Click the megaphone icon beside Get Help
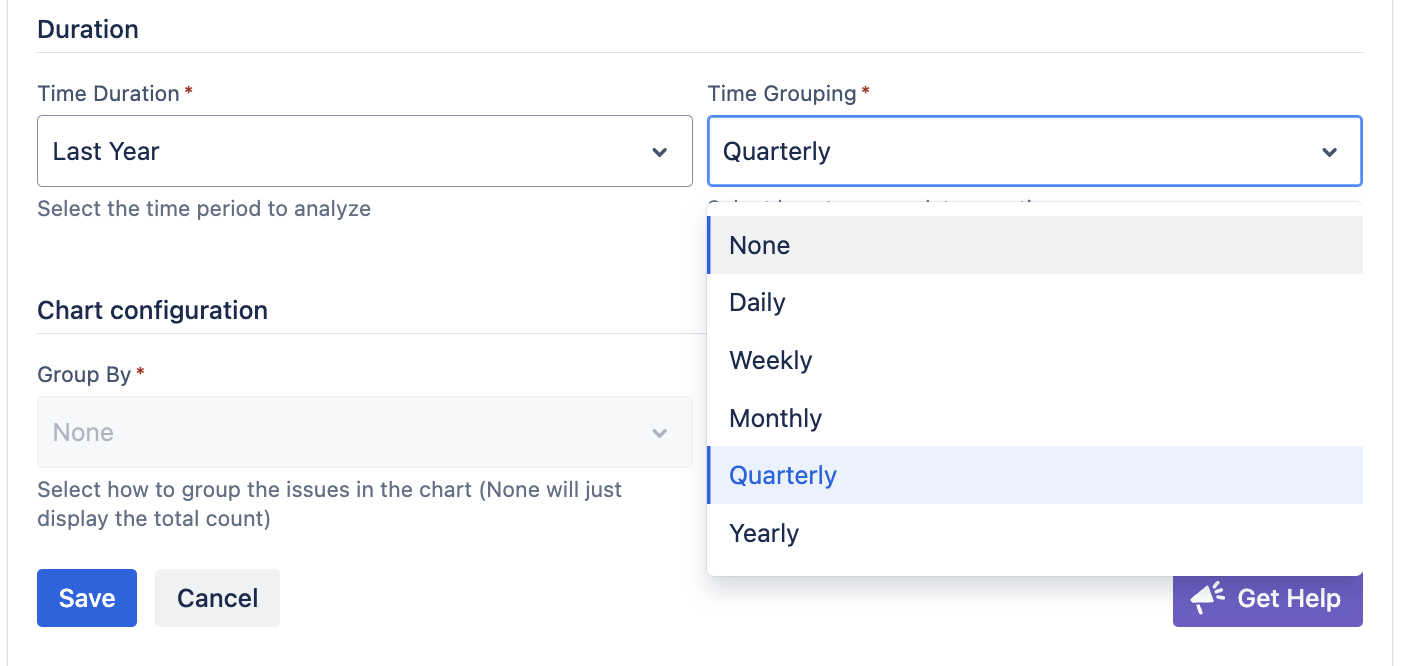 1208,598
